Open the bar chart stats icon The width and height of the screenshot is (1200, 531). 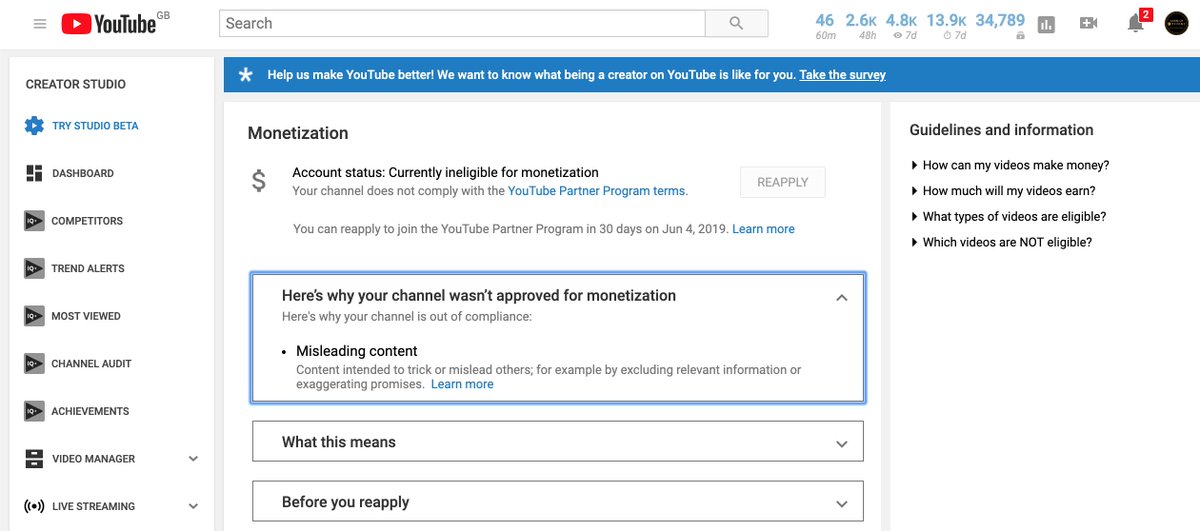[1046, 25]
